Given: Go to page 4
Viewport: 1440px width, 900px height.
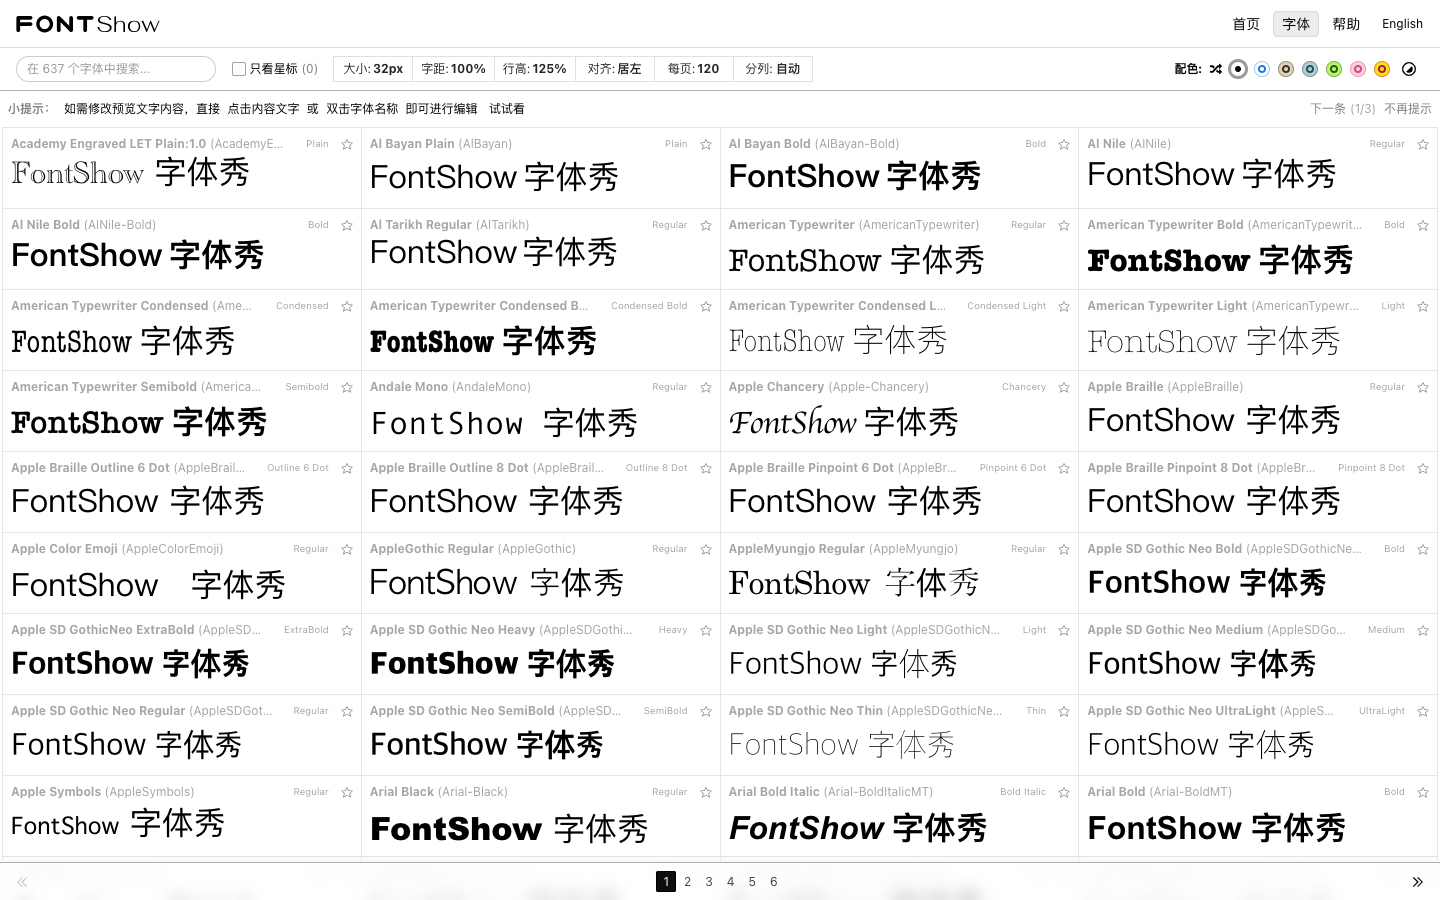Looking at the screenshot, I should point(731,882).
